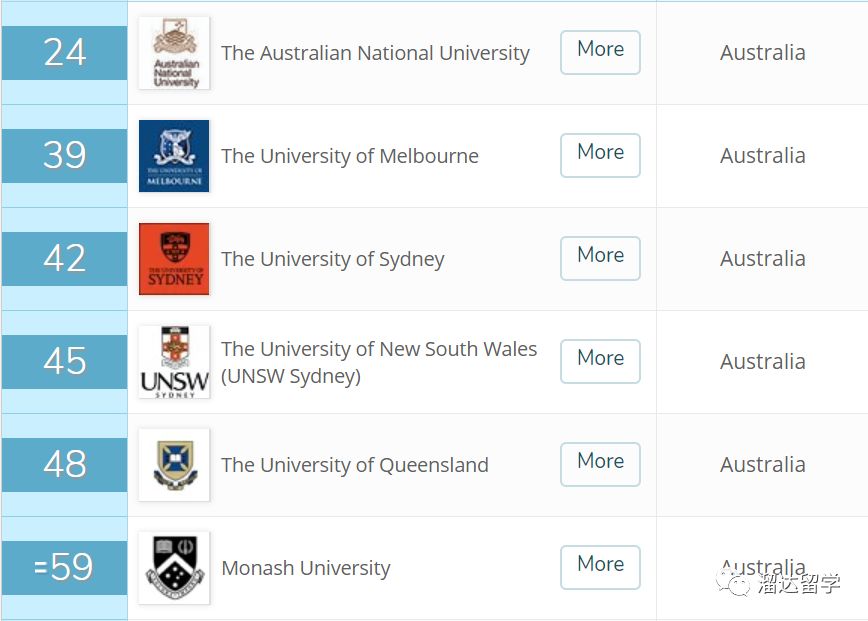Open More for University of Queensland
This screenshot has width=868, height=621.
(601, 464)
